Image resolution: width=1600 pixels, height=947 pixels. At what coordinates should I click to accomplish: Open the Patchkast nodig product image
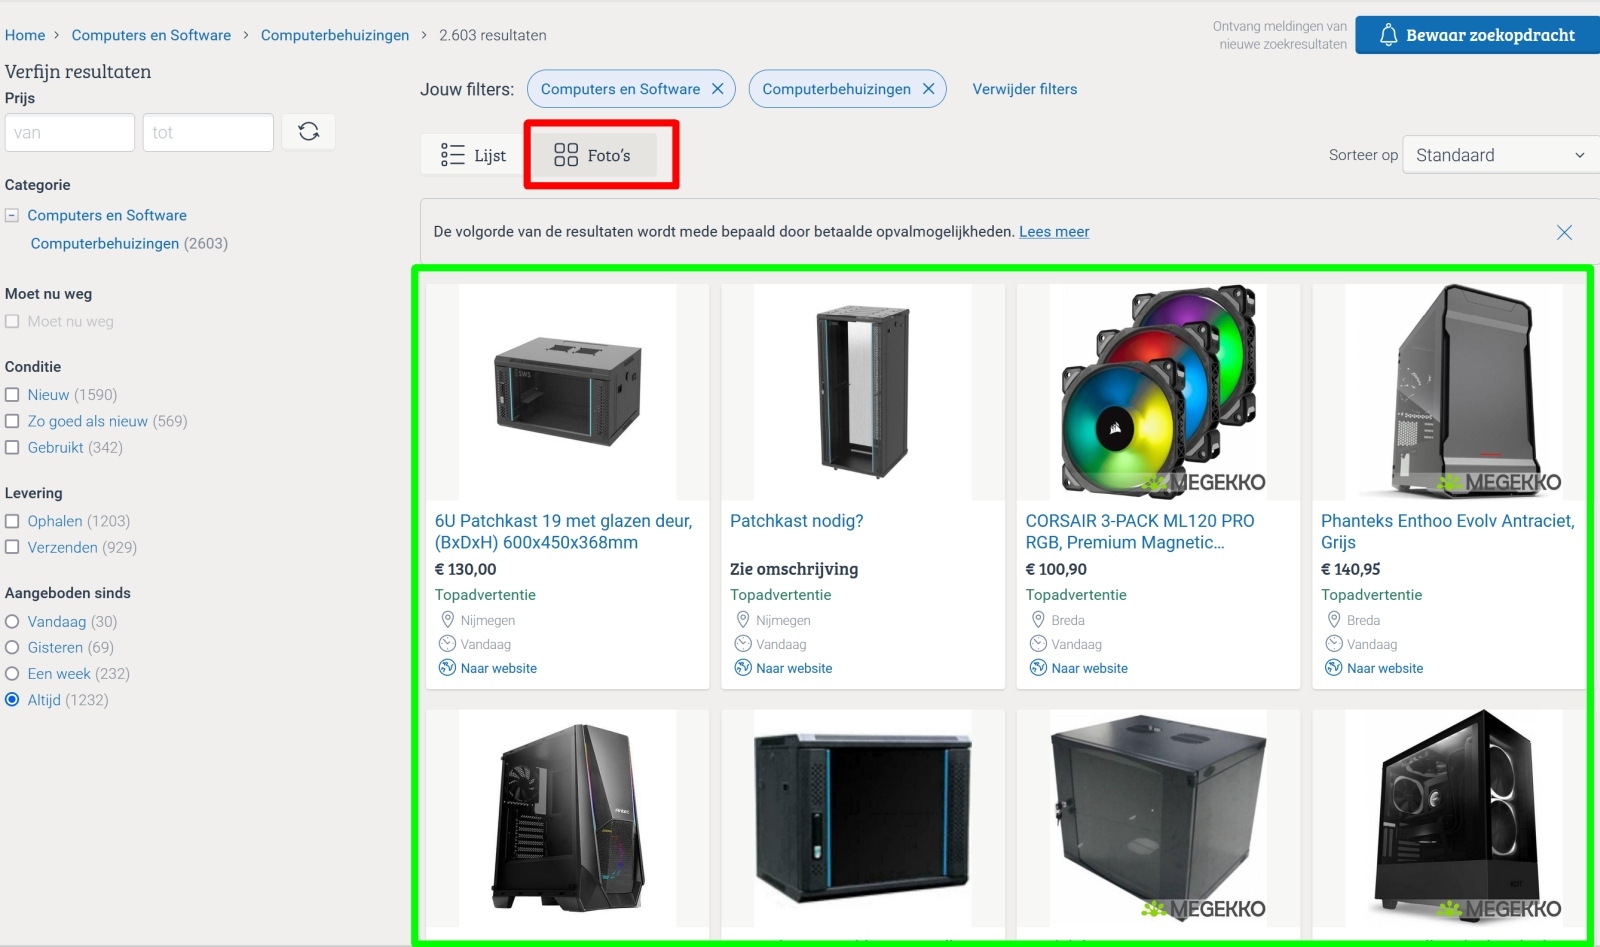(x=863, y=392)
